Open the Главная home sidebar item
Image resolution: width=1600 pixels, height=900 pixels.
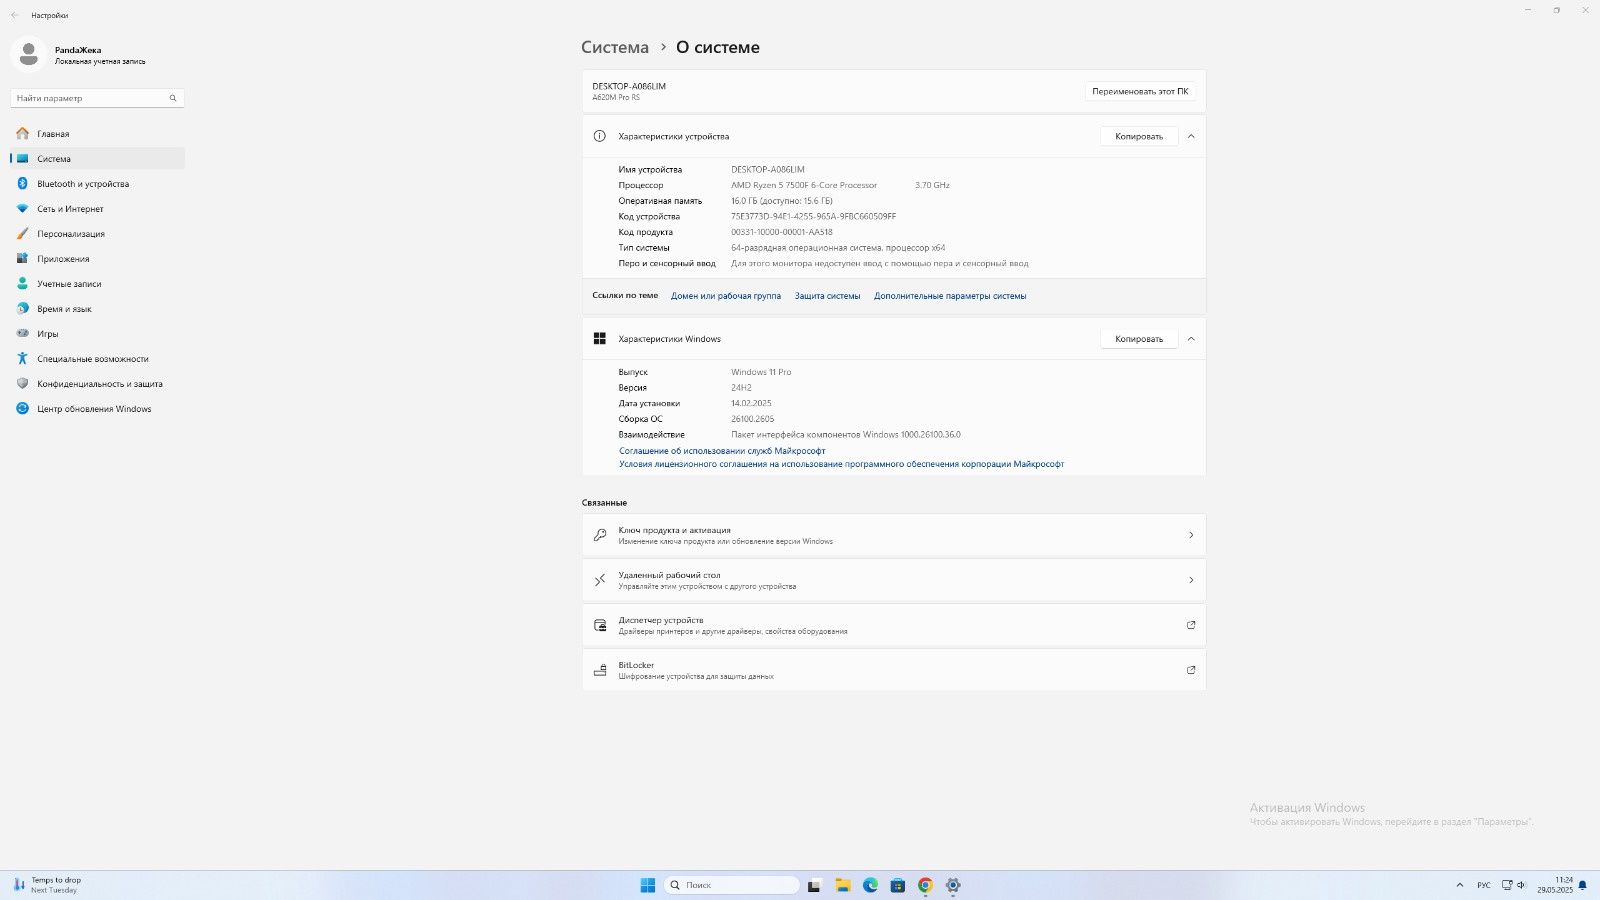97,134
